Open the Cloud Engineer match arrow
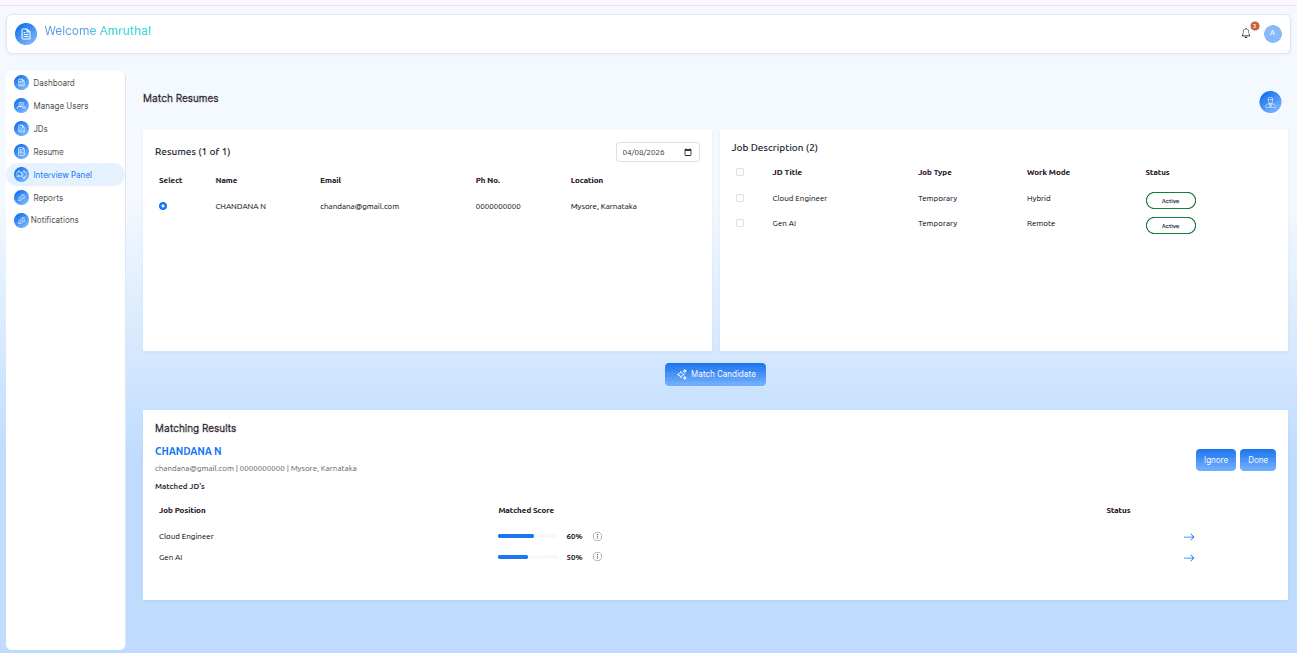Screen dimensions: 1297x653 [x=1189, y=537]
